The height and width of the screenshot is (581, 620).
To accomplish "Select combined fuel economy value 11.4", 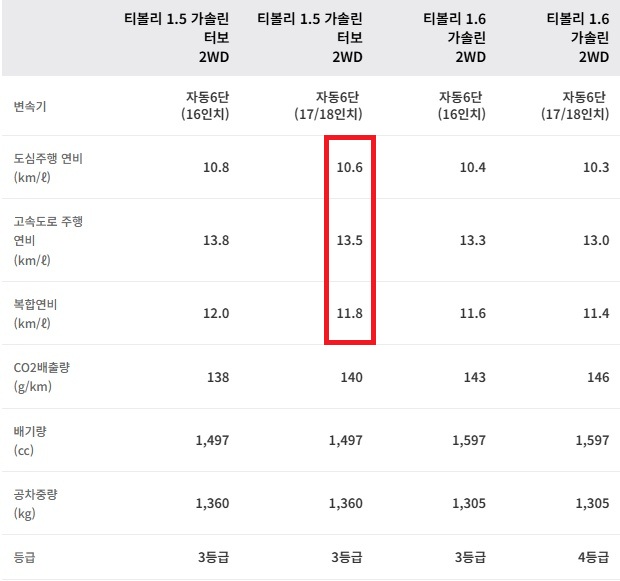I will coord(596,313).
